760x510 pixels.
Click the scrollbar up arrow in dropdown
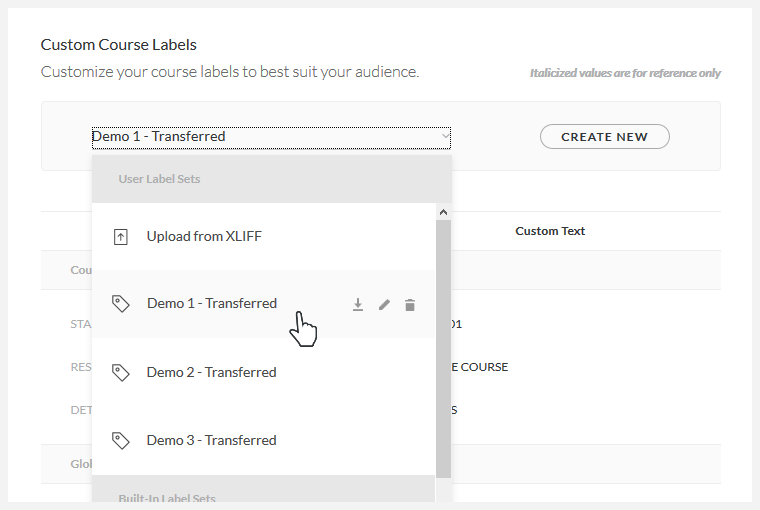pyautogui.click(x=444, y=212)
